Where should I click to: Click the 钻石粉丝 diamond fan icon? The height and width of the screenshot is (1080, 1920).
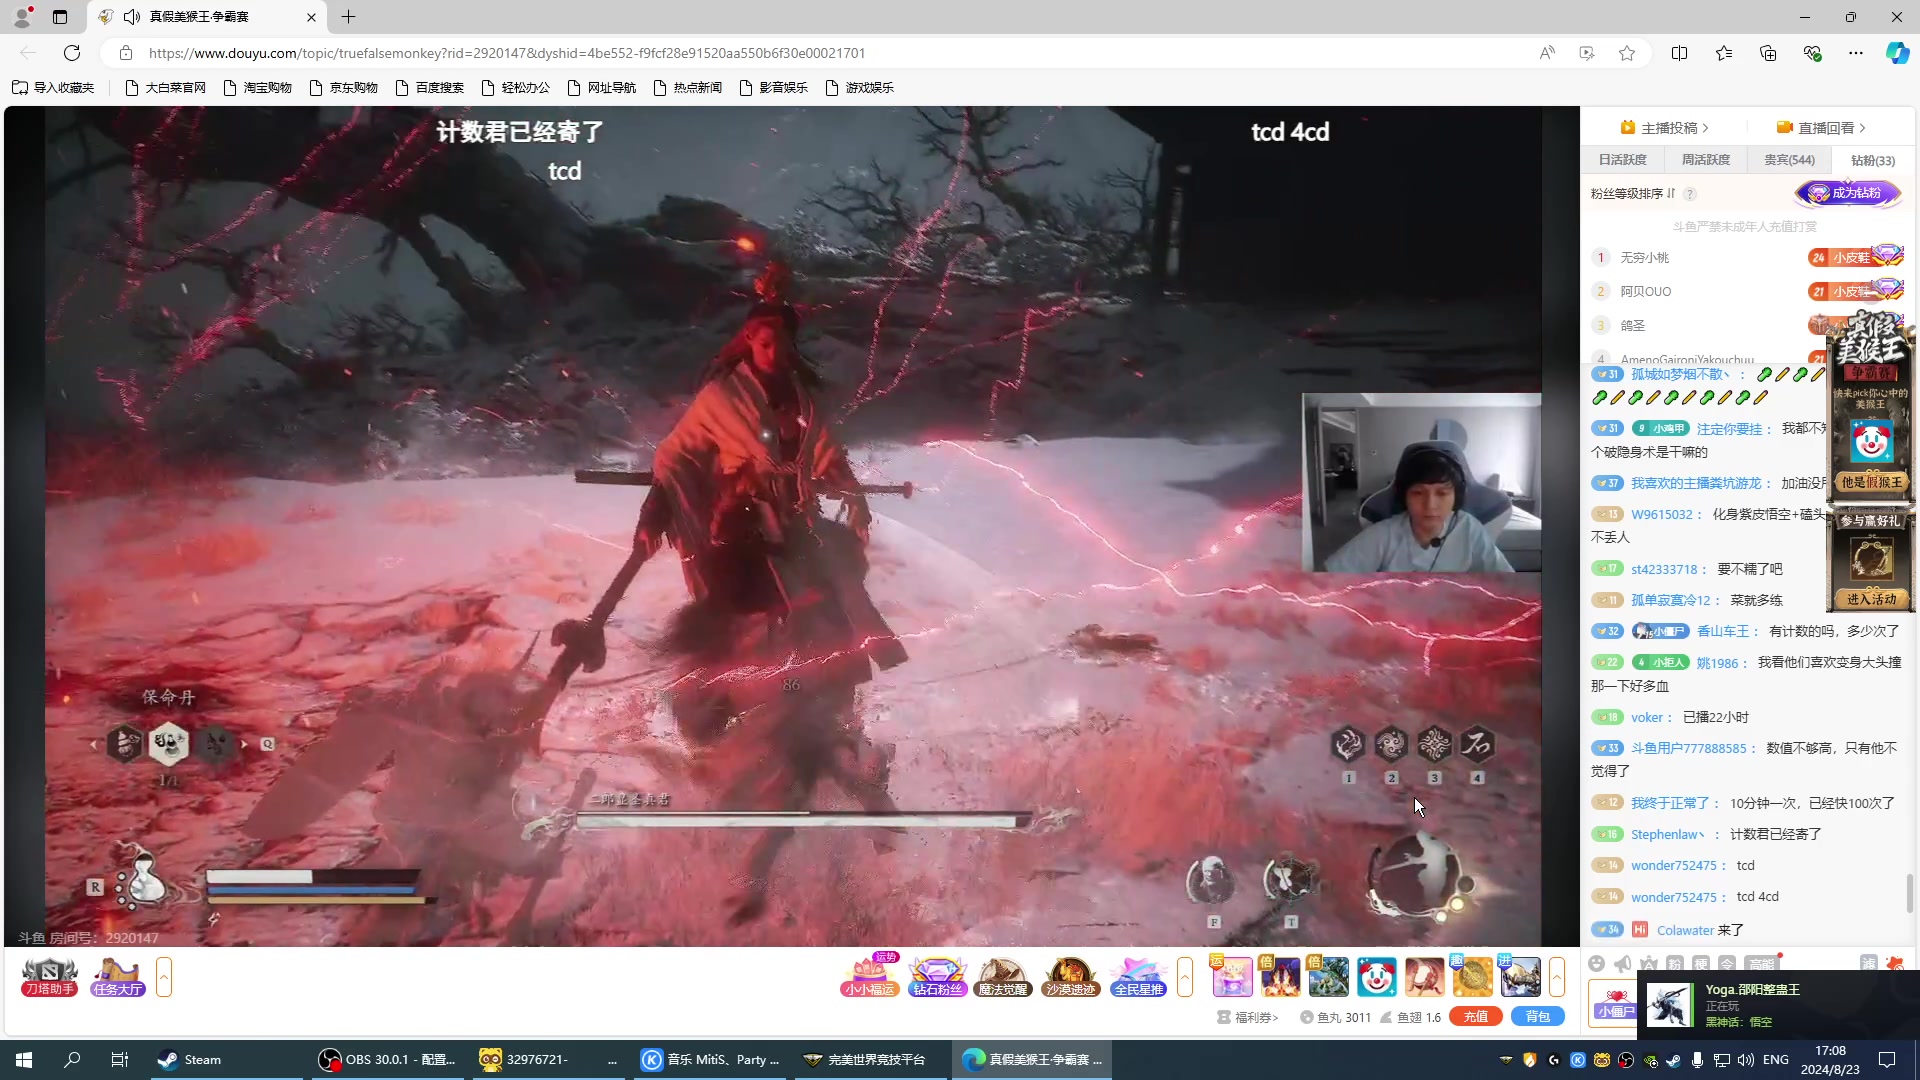coord(937,976)
